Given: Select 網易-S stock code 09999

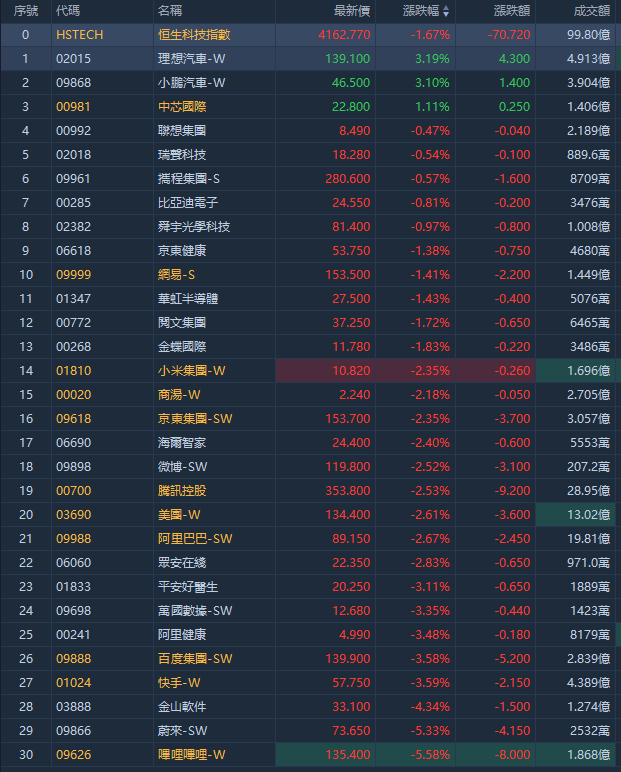Looking at the screenshot, I should 74,274.
